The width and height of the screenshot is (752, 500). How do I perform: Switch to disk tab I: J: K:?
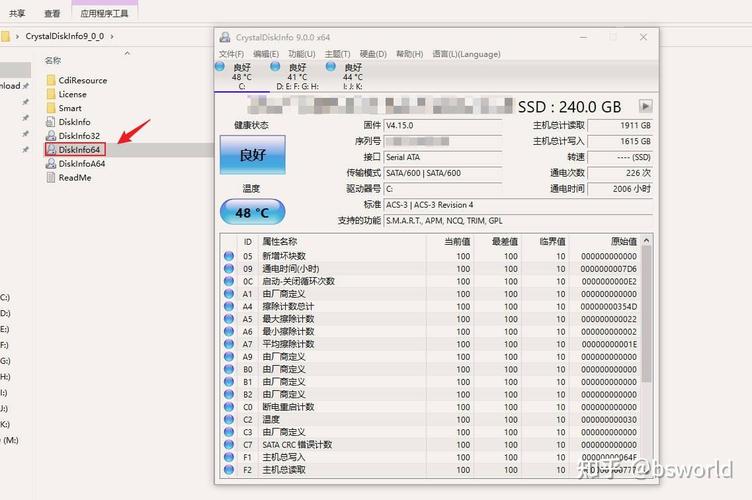(x=352, y=77)
